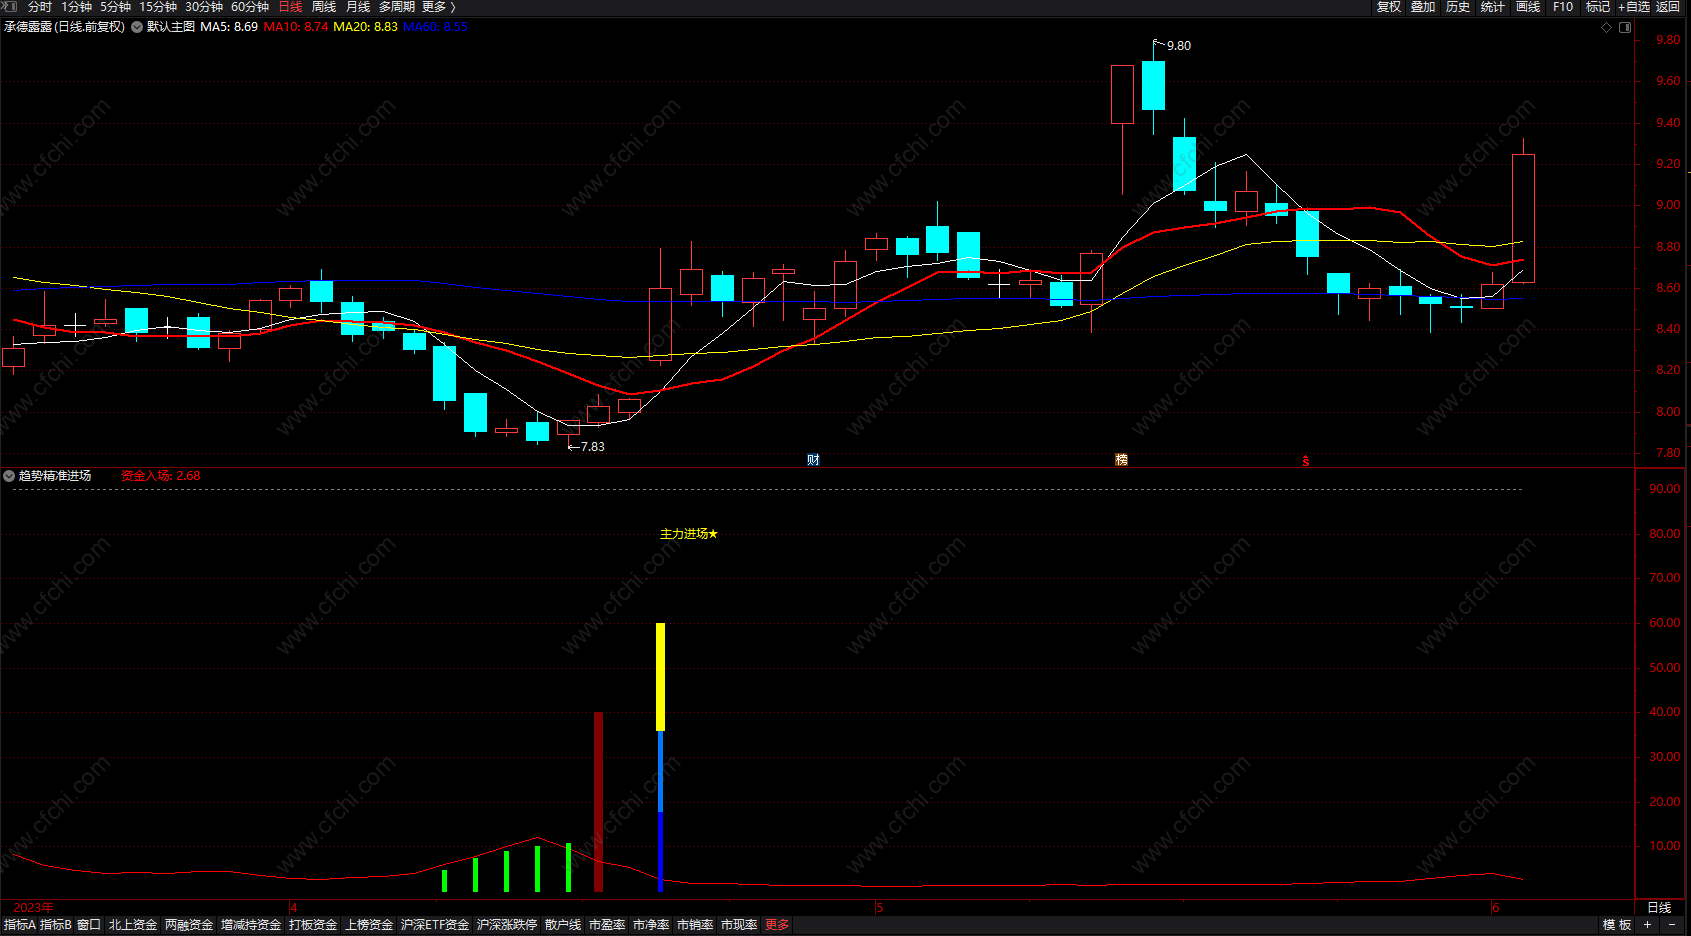Switch to the 1分钟 timeframe

[77, 7]
